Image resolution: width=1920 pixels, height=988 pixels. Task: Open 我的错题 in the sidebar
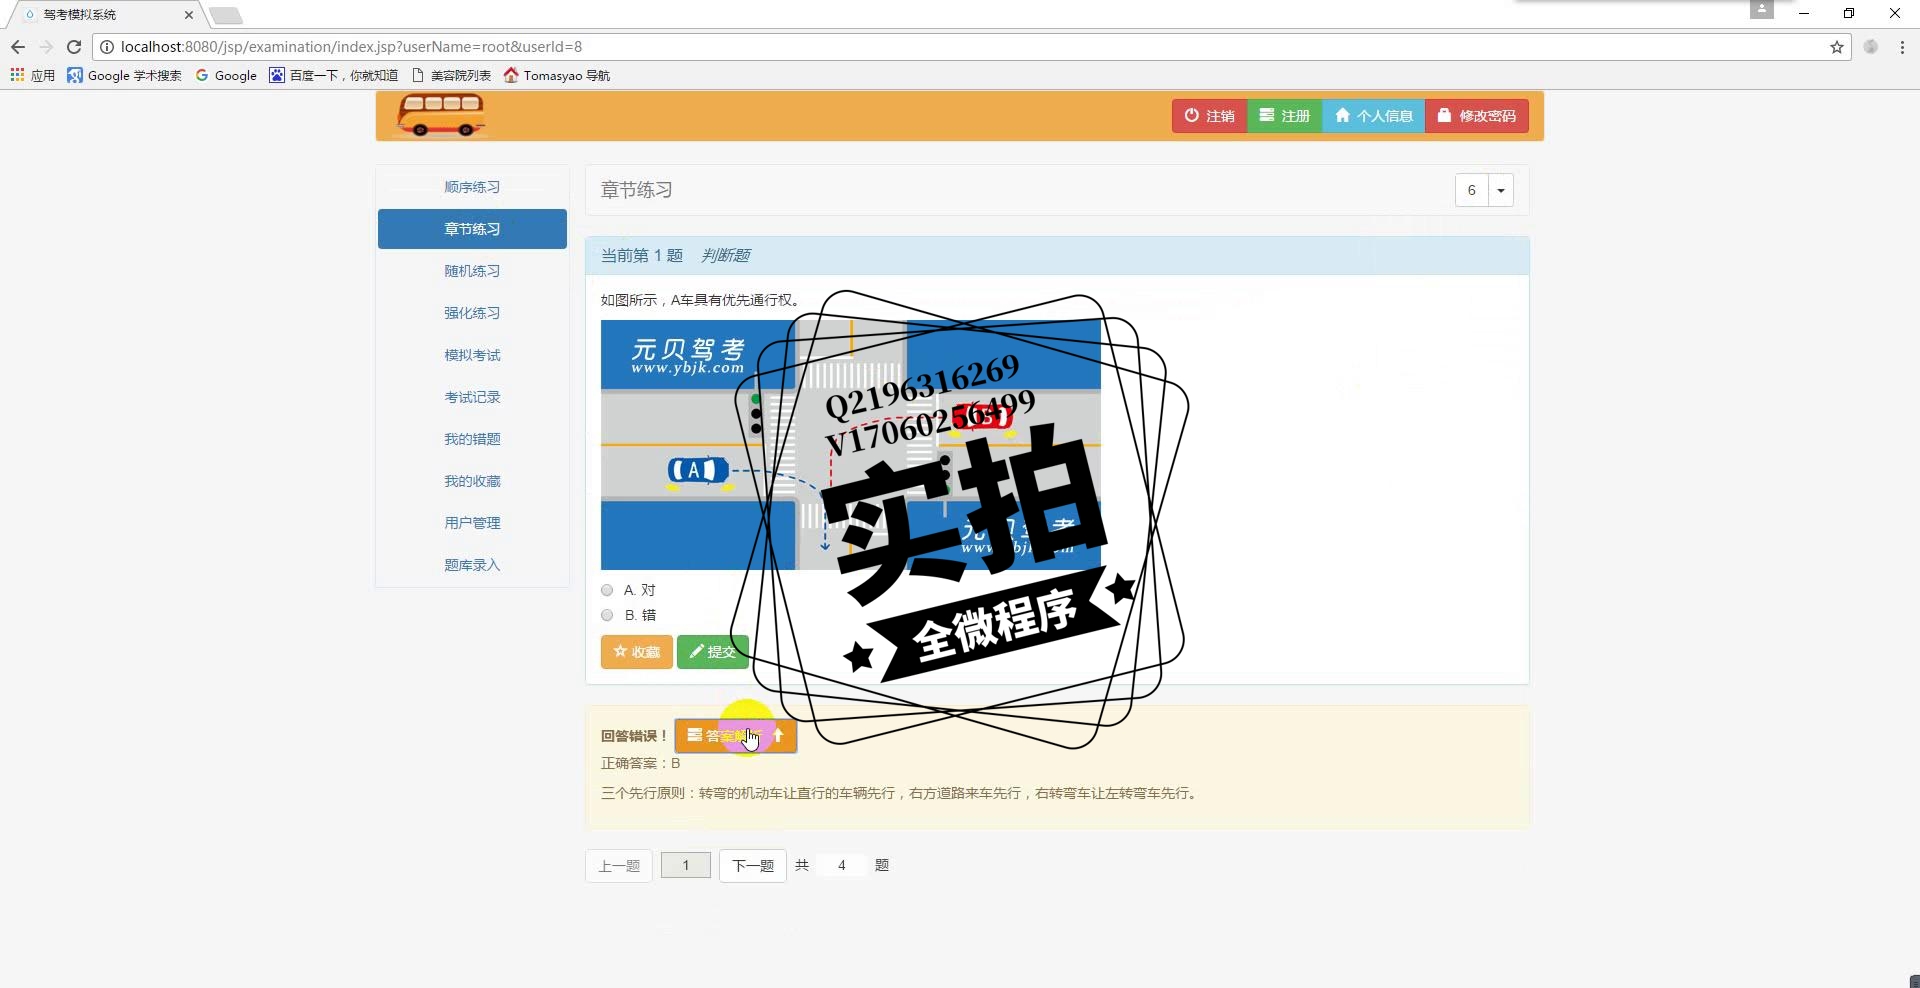[x=472, y=439]
